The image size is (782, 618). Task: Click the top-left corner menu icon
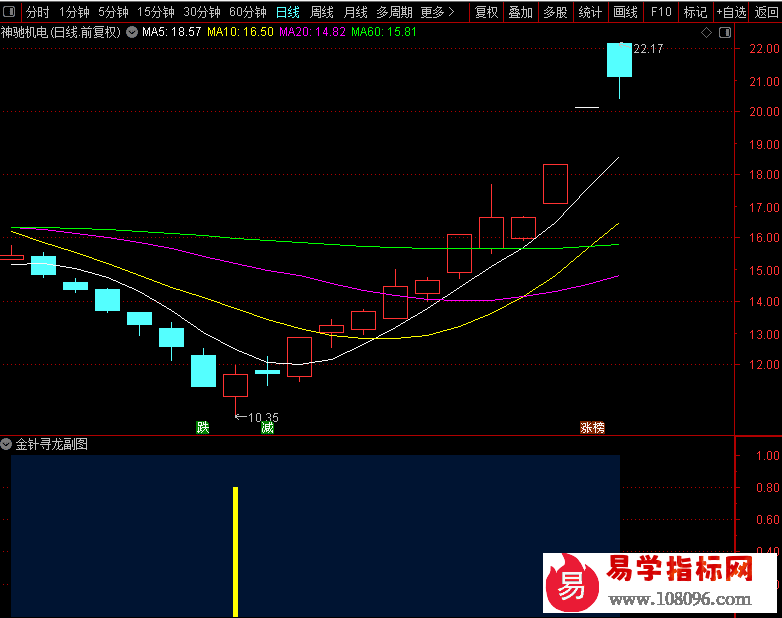pos(10,12)
